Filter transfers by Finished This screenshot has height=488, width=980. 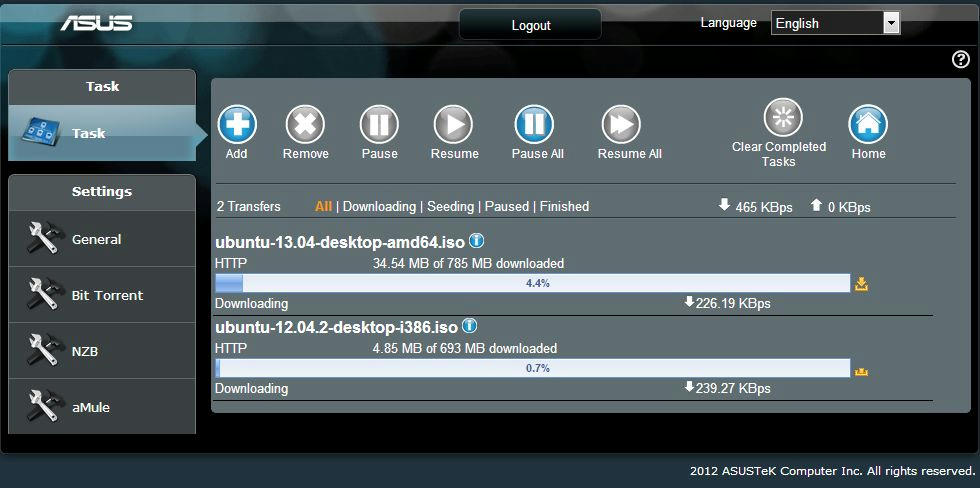point(564,206)
